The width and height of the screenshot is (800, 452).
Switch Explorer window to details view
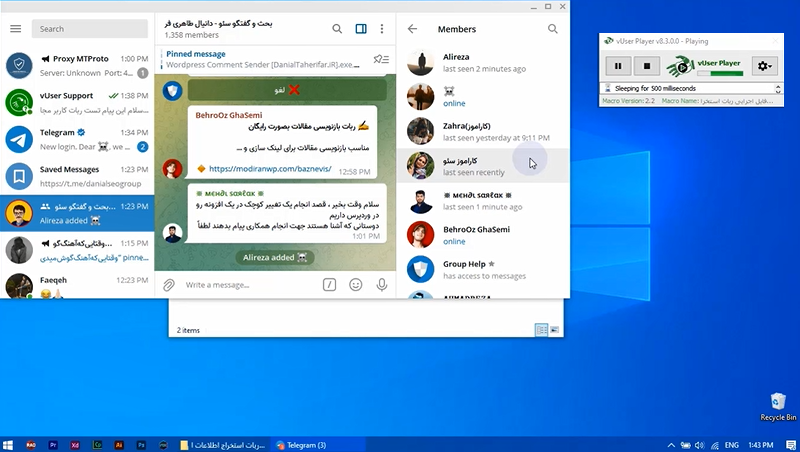point(541,330)
